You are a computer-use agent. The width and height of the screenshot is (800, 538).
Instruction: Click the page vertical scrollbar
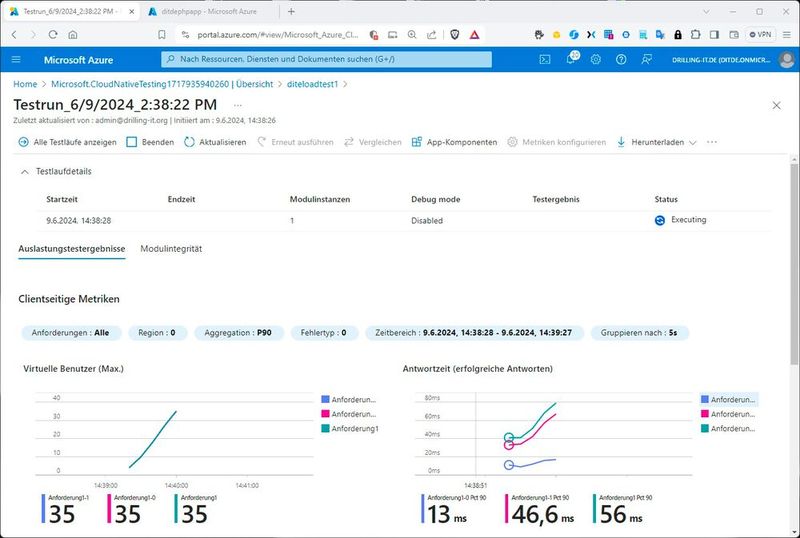pyautogui.click(x=794, y=263)
